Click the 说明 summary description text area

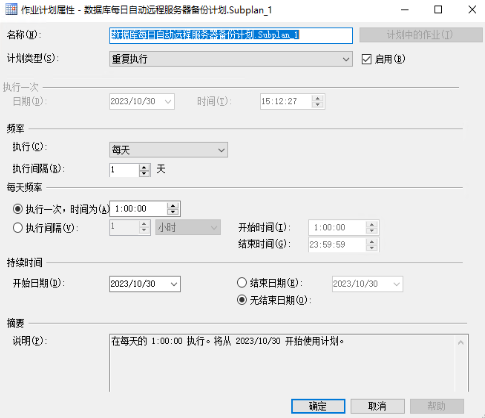pos(289,363)
